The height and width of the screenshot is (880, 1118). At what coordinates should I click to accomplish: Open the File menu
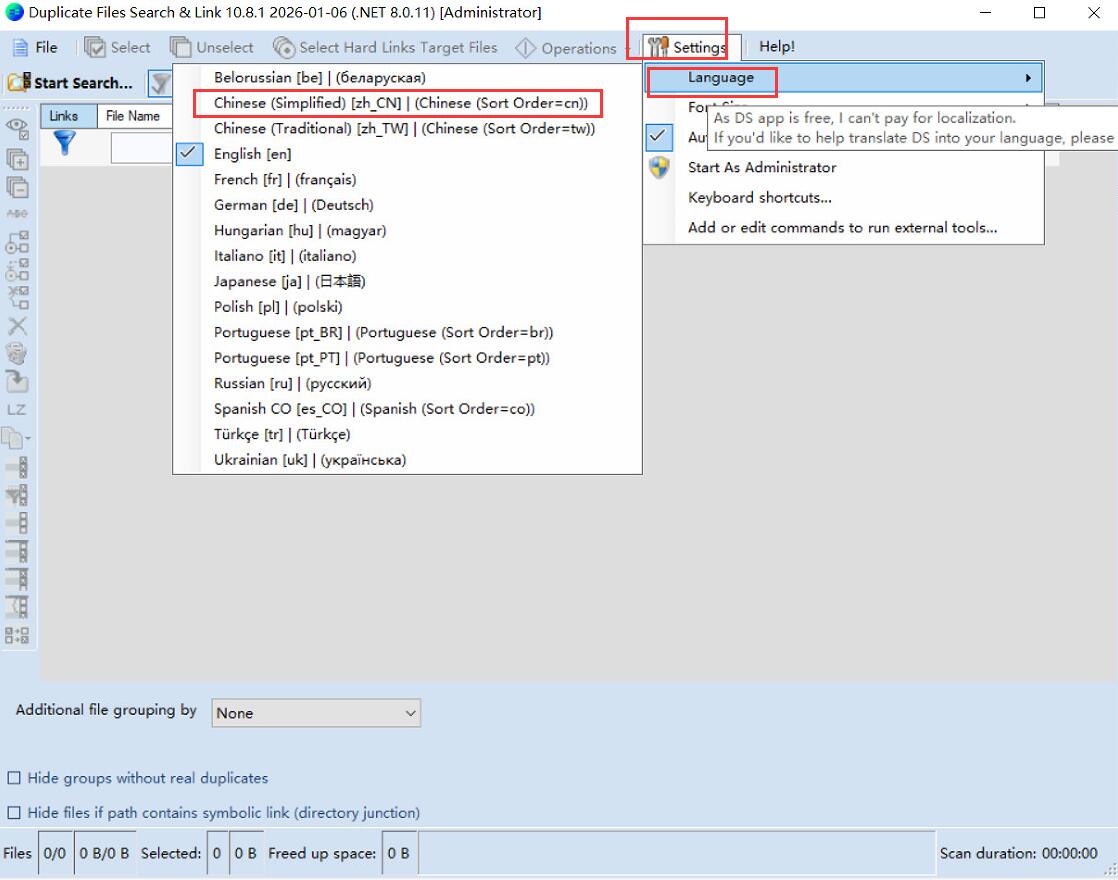tap(36, 48)
